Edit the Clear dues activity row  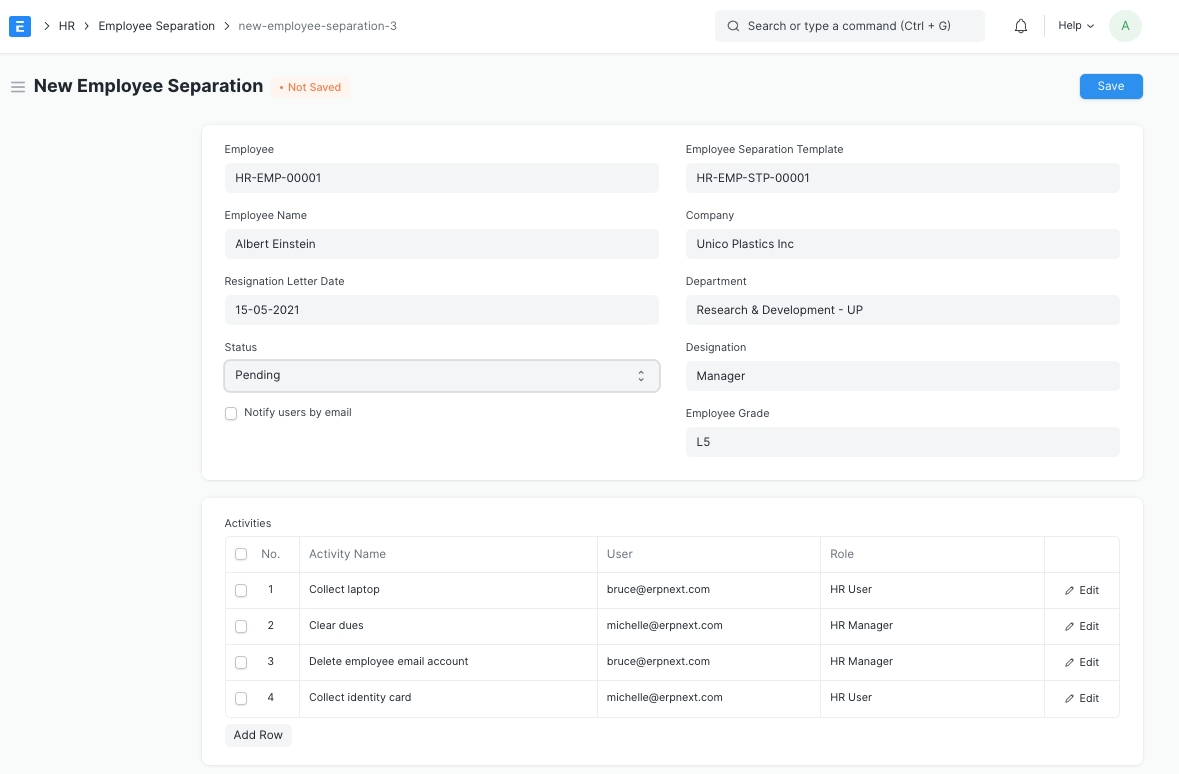[x=1082, y=626]
